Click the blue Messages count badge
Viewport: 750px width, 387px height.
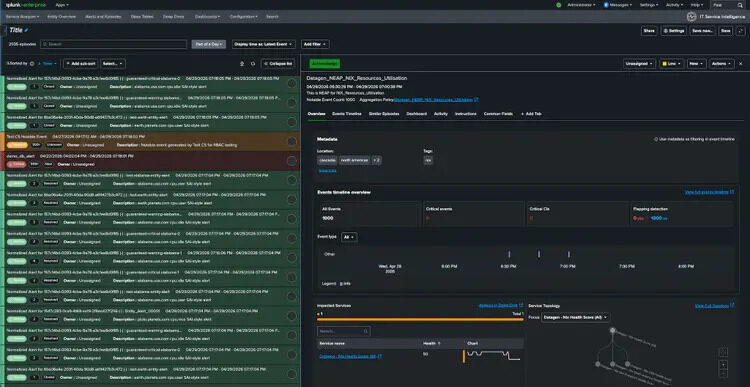pos(606,5)
